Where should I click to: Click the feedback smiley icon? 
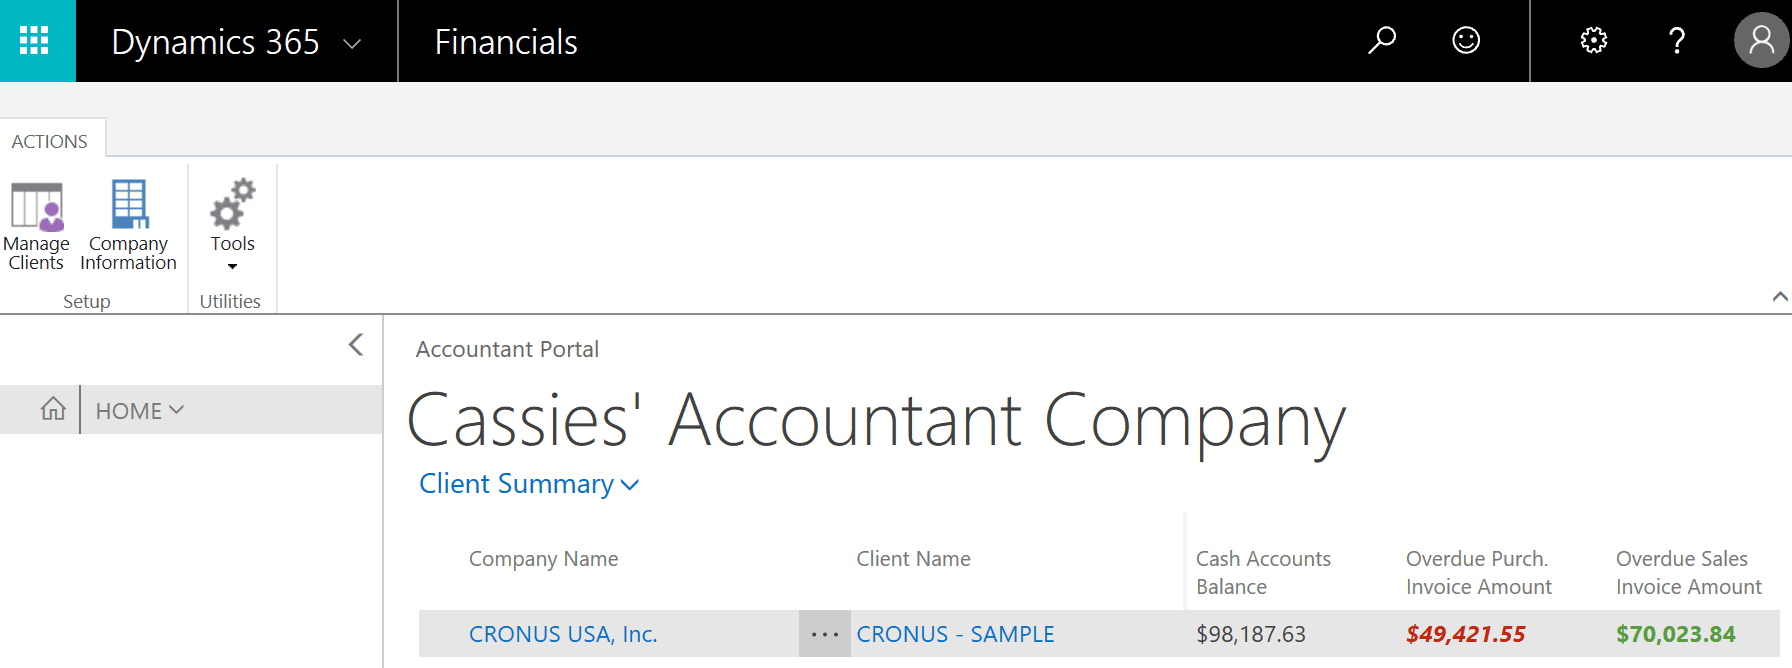pos(1465,40)
